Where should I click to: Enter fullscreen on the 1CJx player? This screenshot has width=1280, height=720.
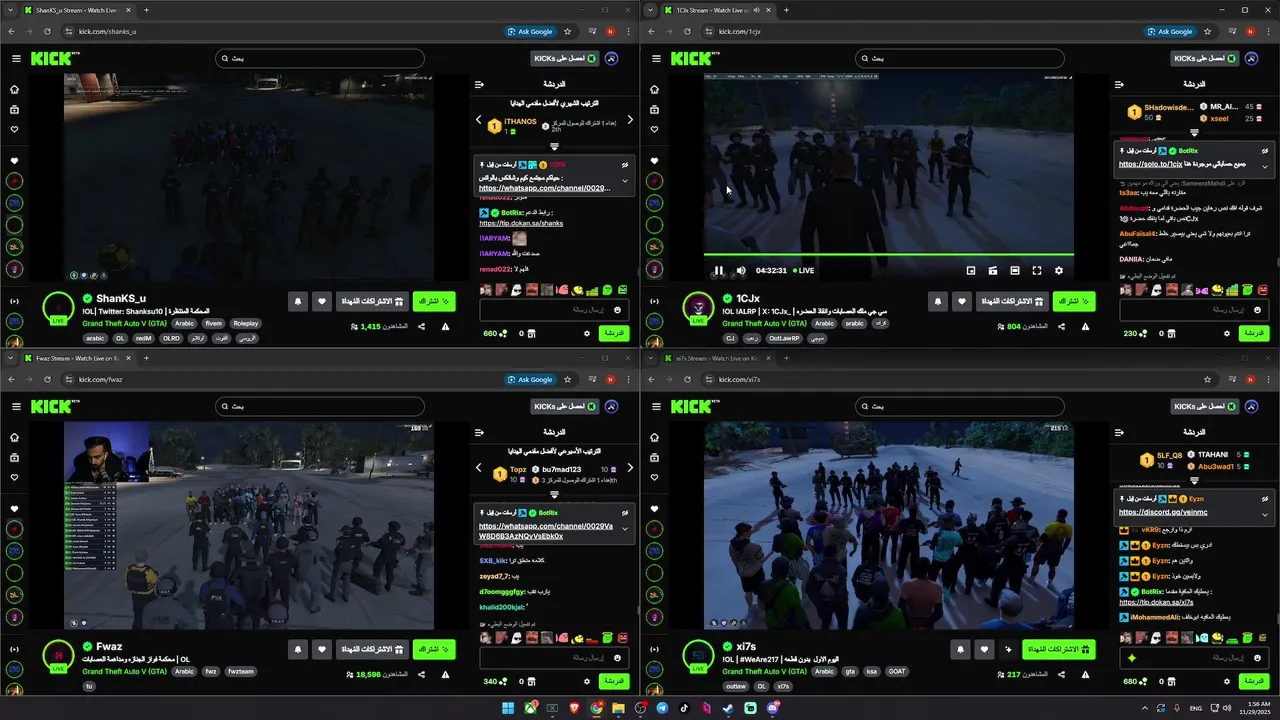[x=1037, y=270]
